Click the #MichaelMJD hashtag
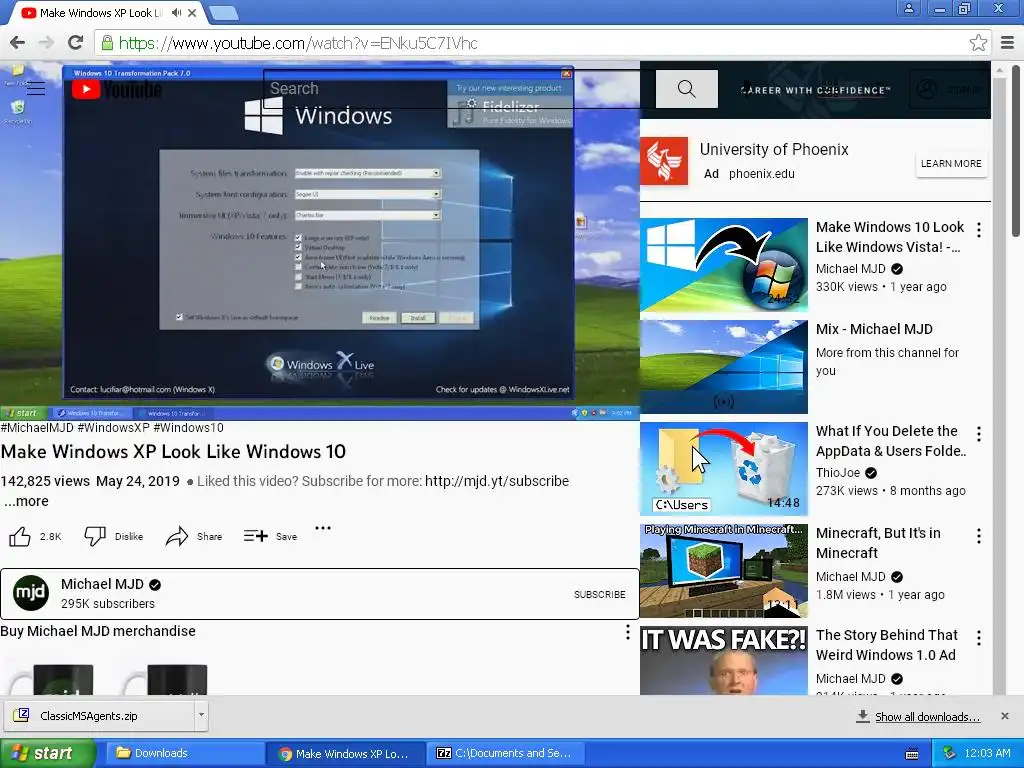The width and height of the screenshot is (1024, 768). click(x=37, y=428)
